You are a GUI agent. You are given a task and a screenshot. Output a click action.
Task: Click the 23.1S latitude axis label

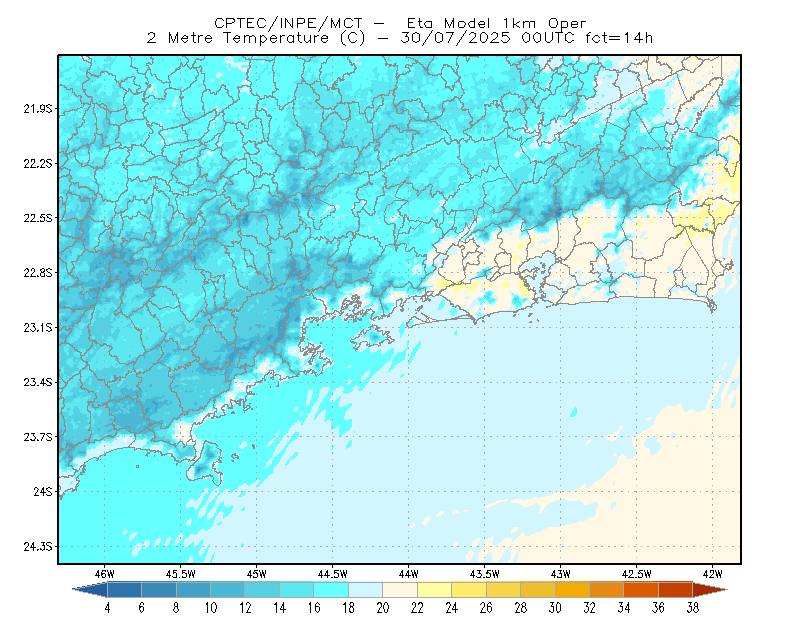(38, 328)
